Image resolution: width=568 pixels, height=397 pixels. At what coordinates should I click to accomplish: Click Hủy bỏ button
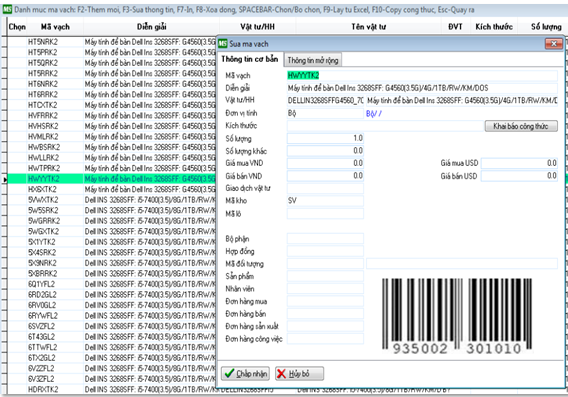pos(299,373)
